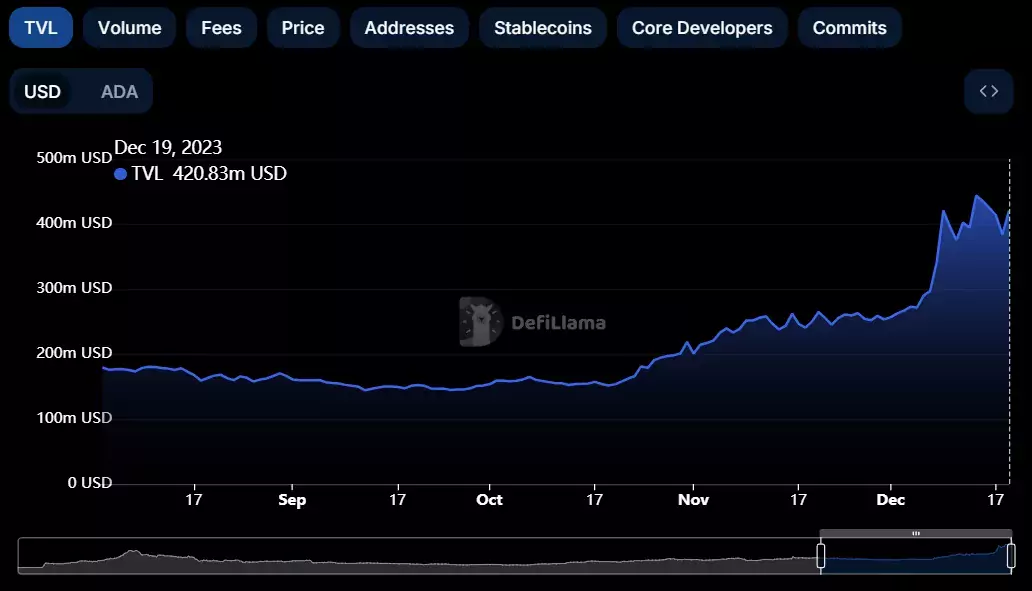1032x591 pixels.
Task: Click the Nov axis label
Action: [693, 500]
